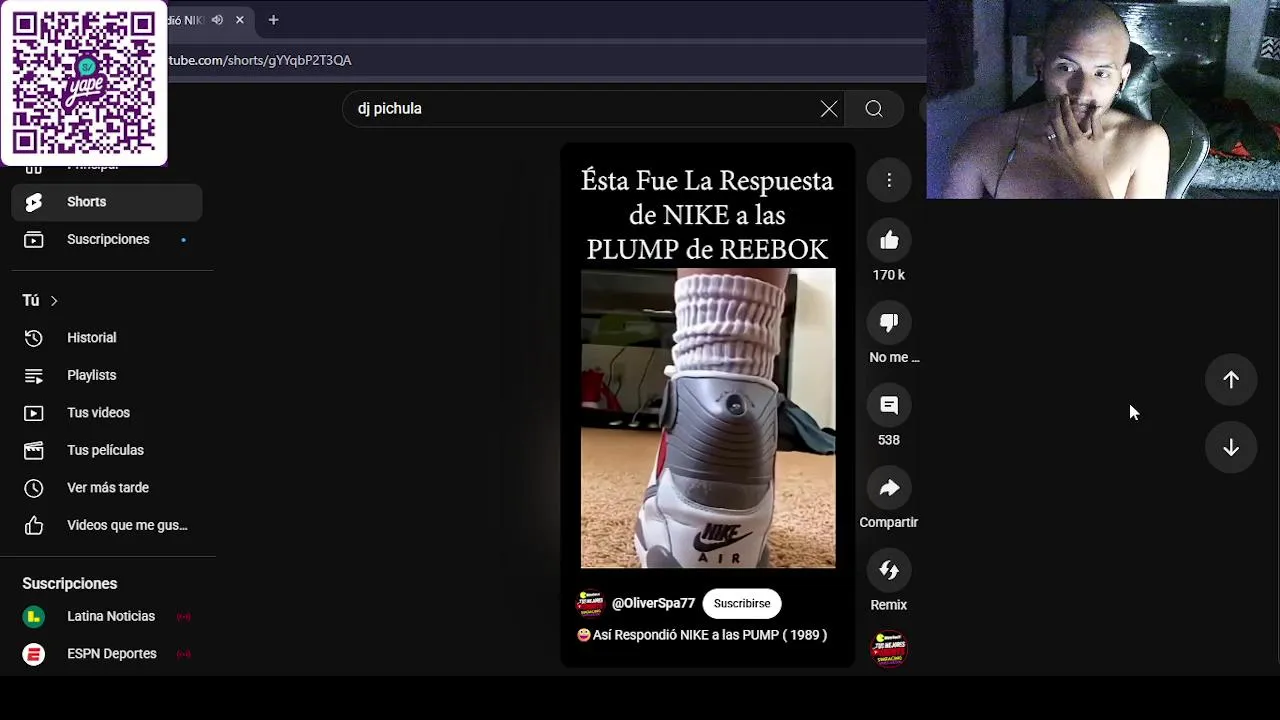This screenshot has width=1280, height=720.
Task: Go to previous Short with up arrow
Action: [x=1231, y=380]
